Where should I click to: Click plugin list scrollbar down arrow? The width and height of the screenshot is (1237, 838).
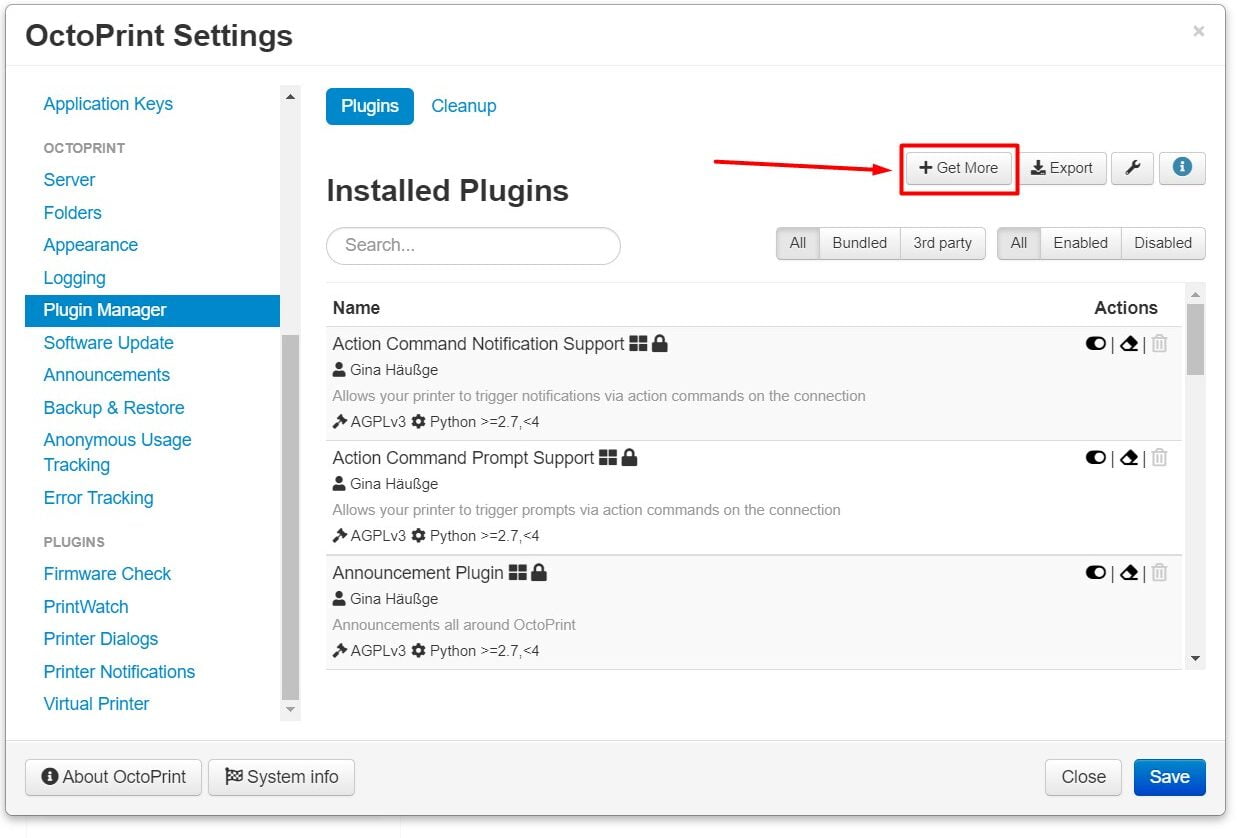pos(1195,659)
